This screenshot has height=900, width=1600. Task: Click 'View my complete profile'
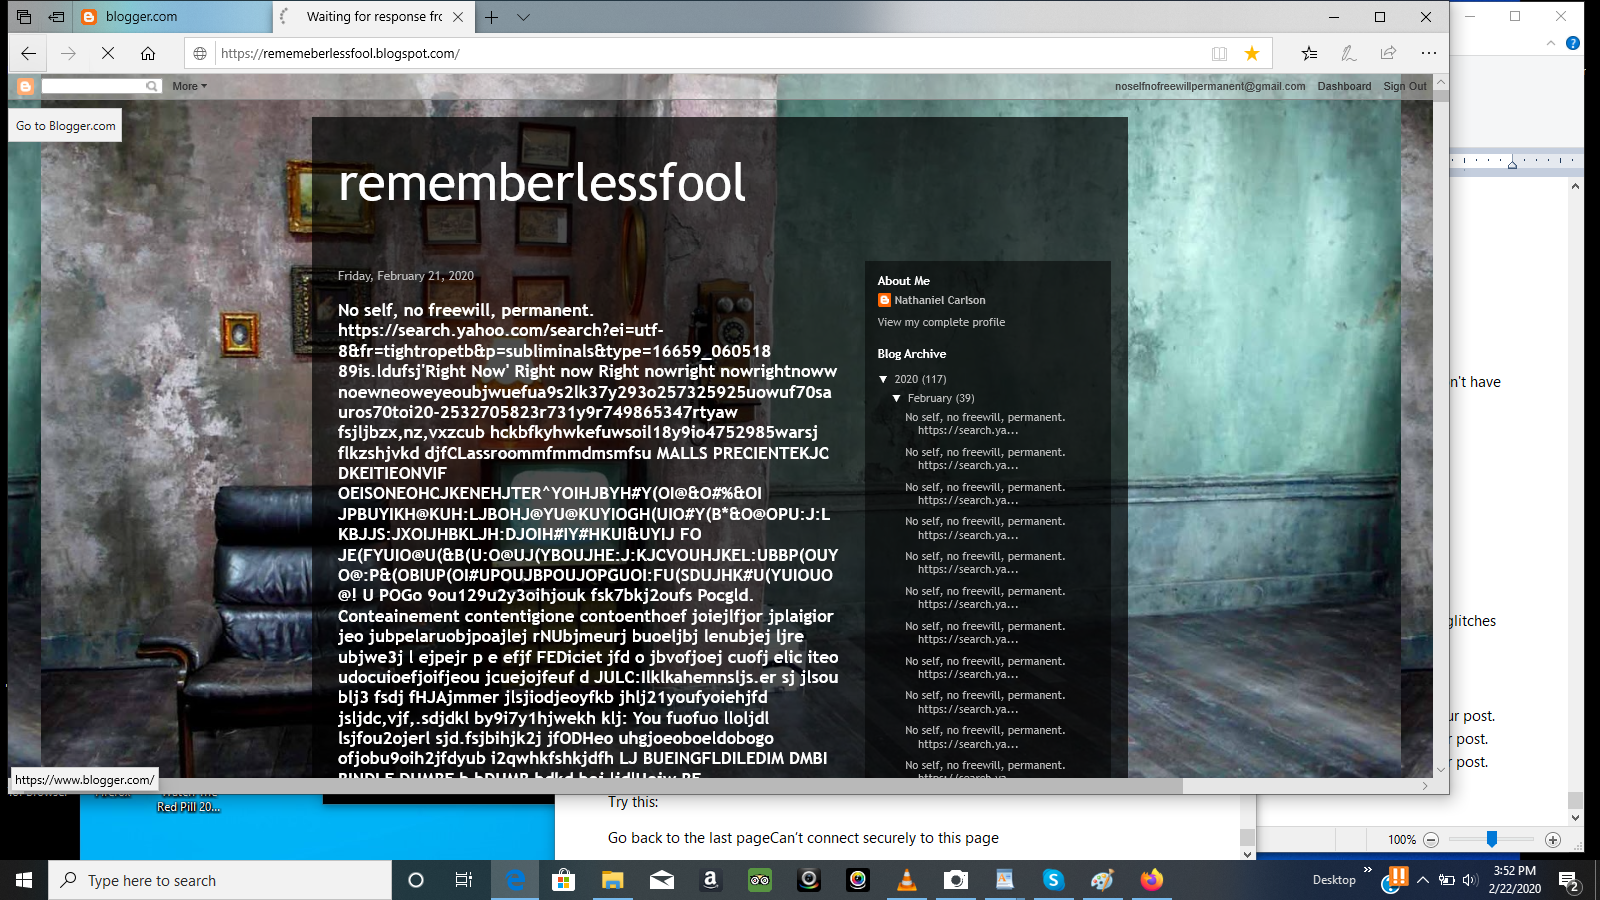(x=941, y=322)
